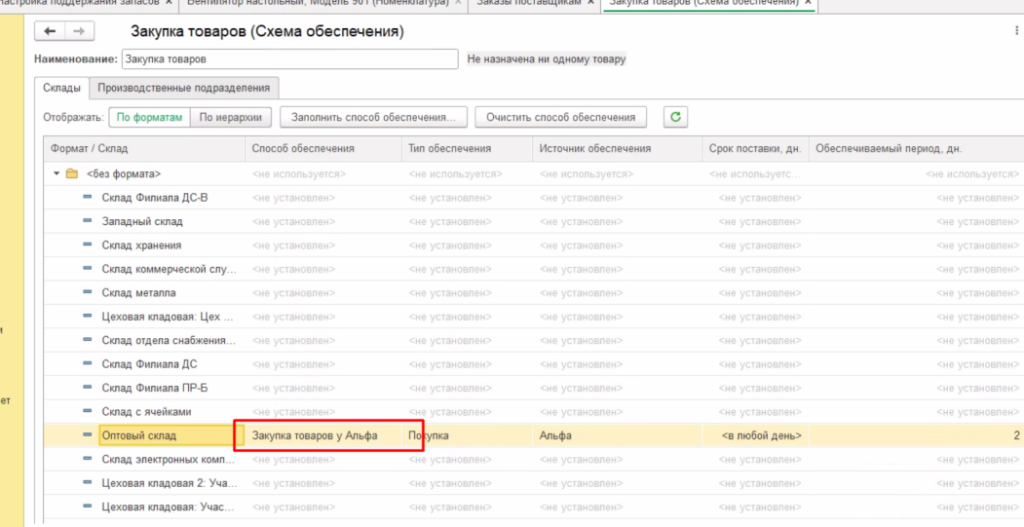Click the folder icon beside <без формата>
This screenshot has width=1024, height=527.
[x=71, y=174]
